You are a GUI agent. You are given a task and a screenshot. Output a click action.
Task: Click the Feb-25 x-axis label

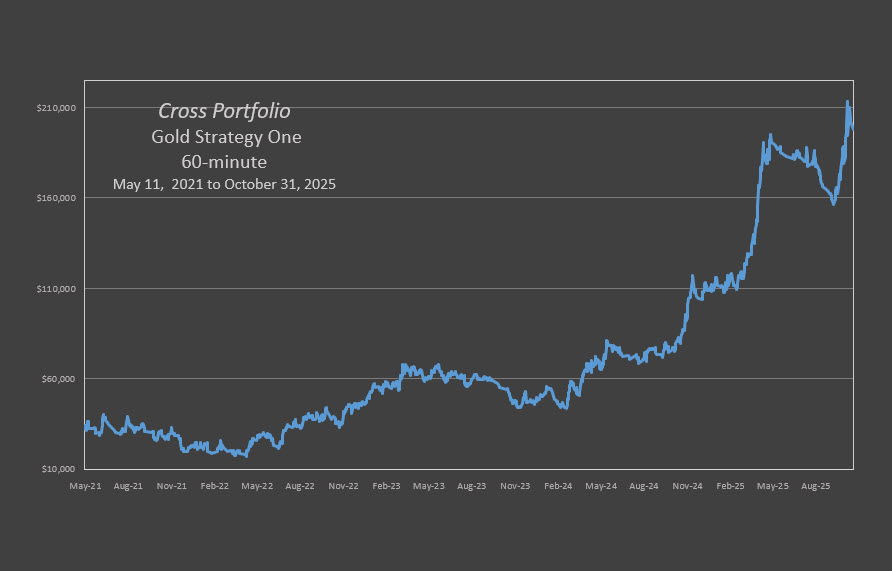point(730,486)
